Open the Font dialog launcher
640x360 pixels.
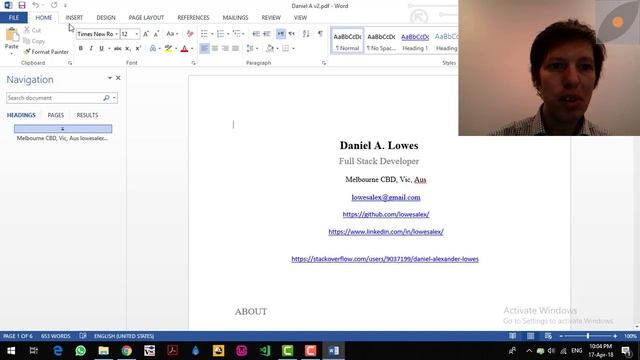(193, 63)
